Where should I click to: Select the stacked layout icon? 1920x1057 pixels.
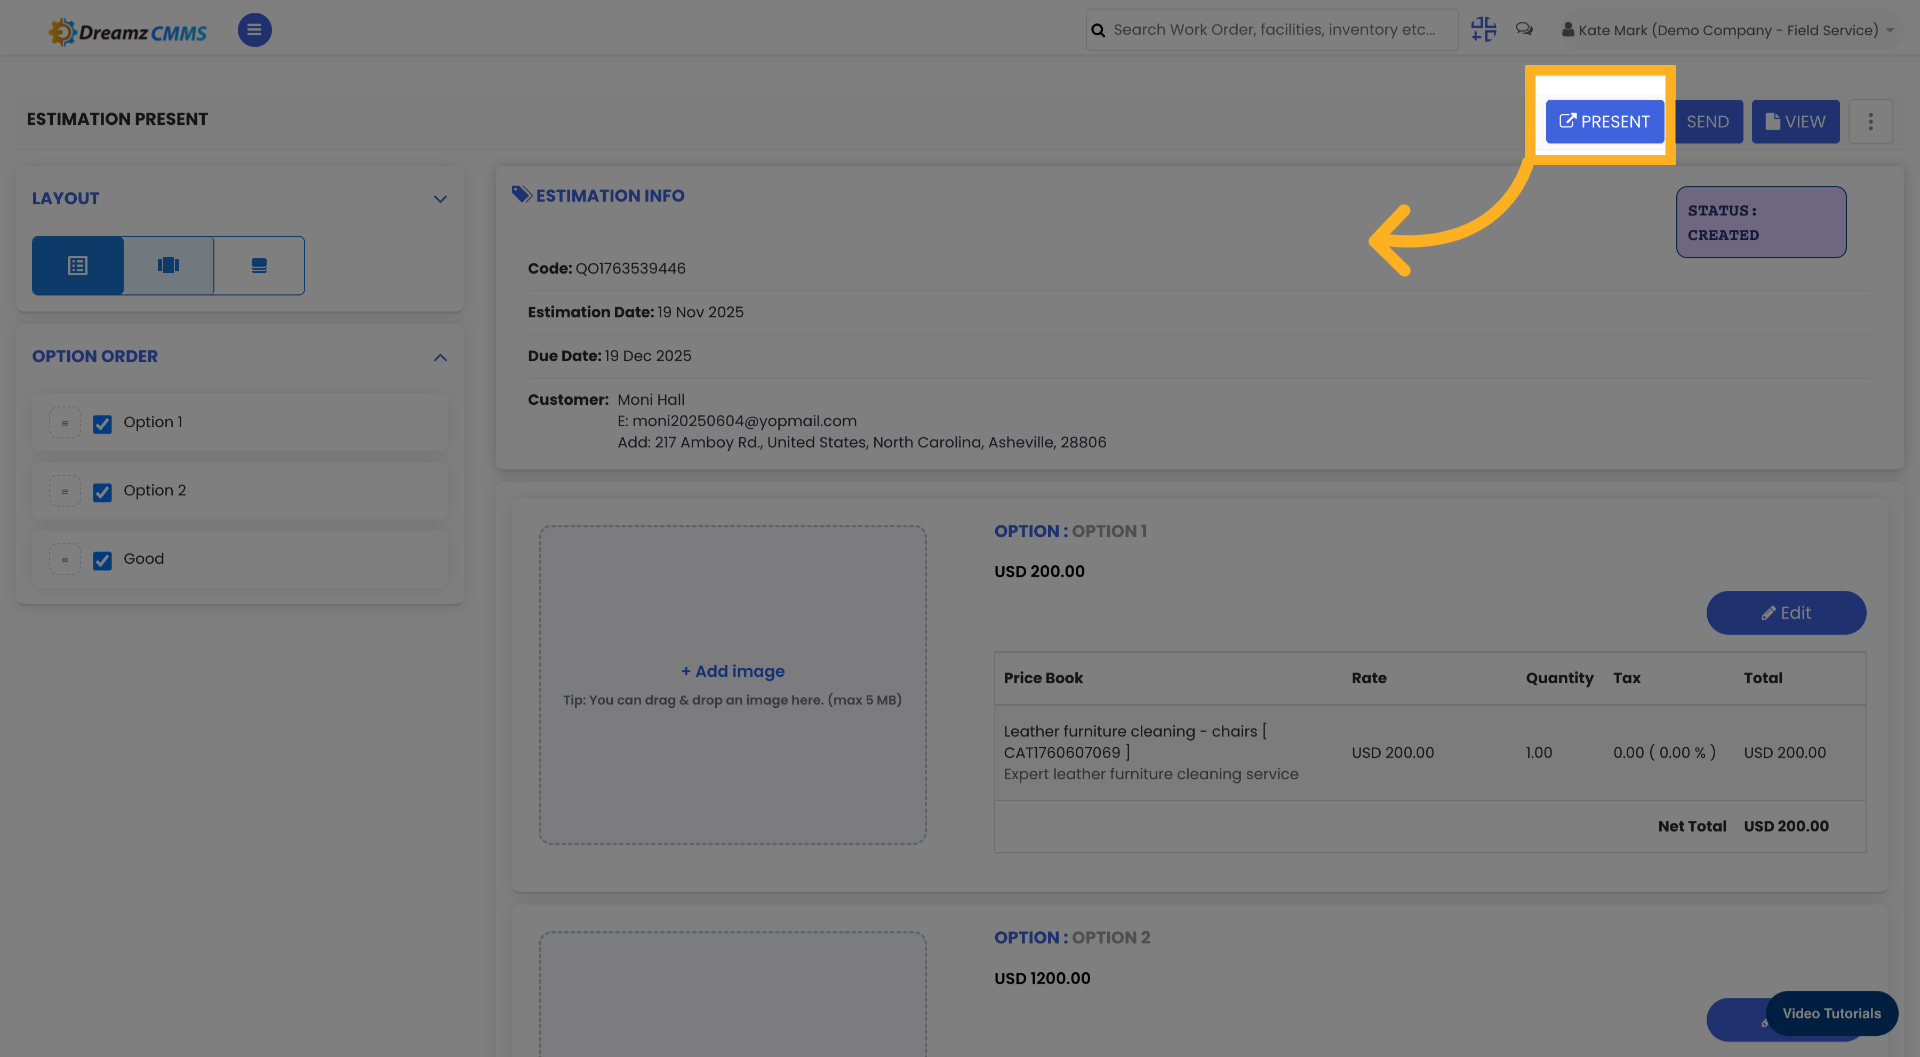[259, 265]
